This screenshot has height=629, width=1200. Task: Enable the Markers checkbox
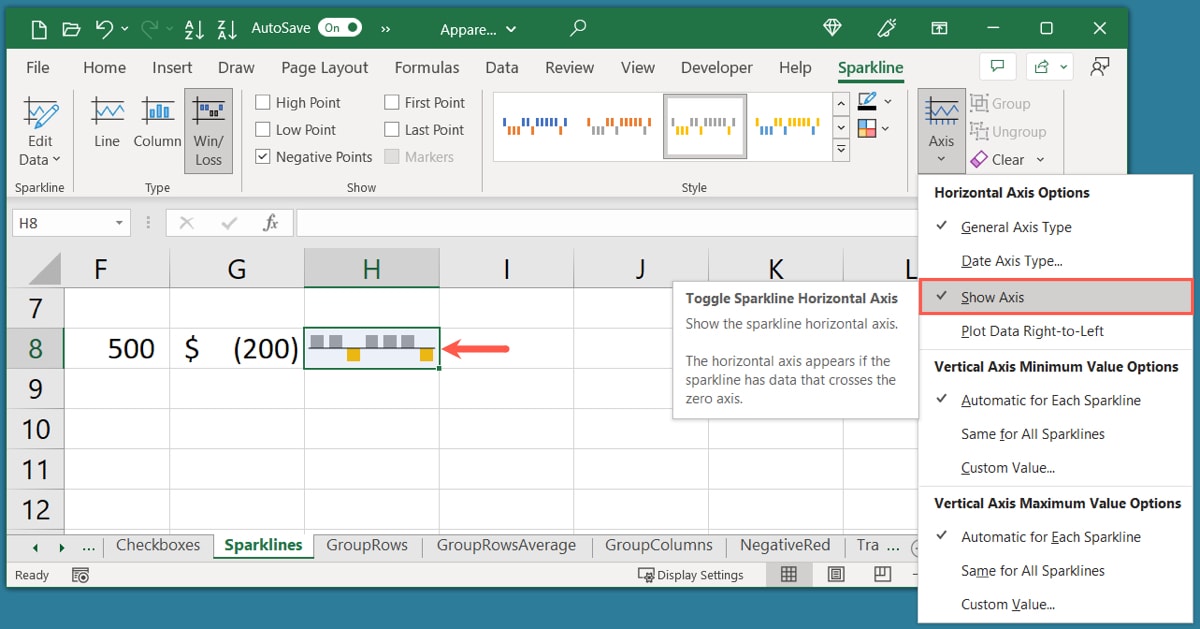(390, 156)
